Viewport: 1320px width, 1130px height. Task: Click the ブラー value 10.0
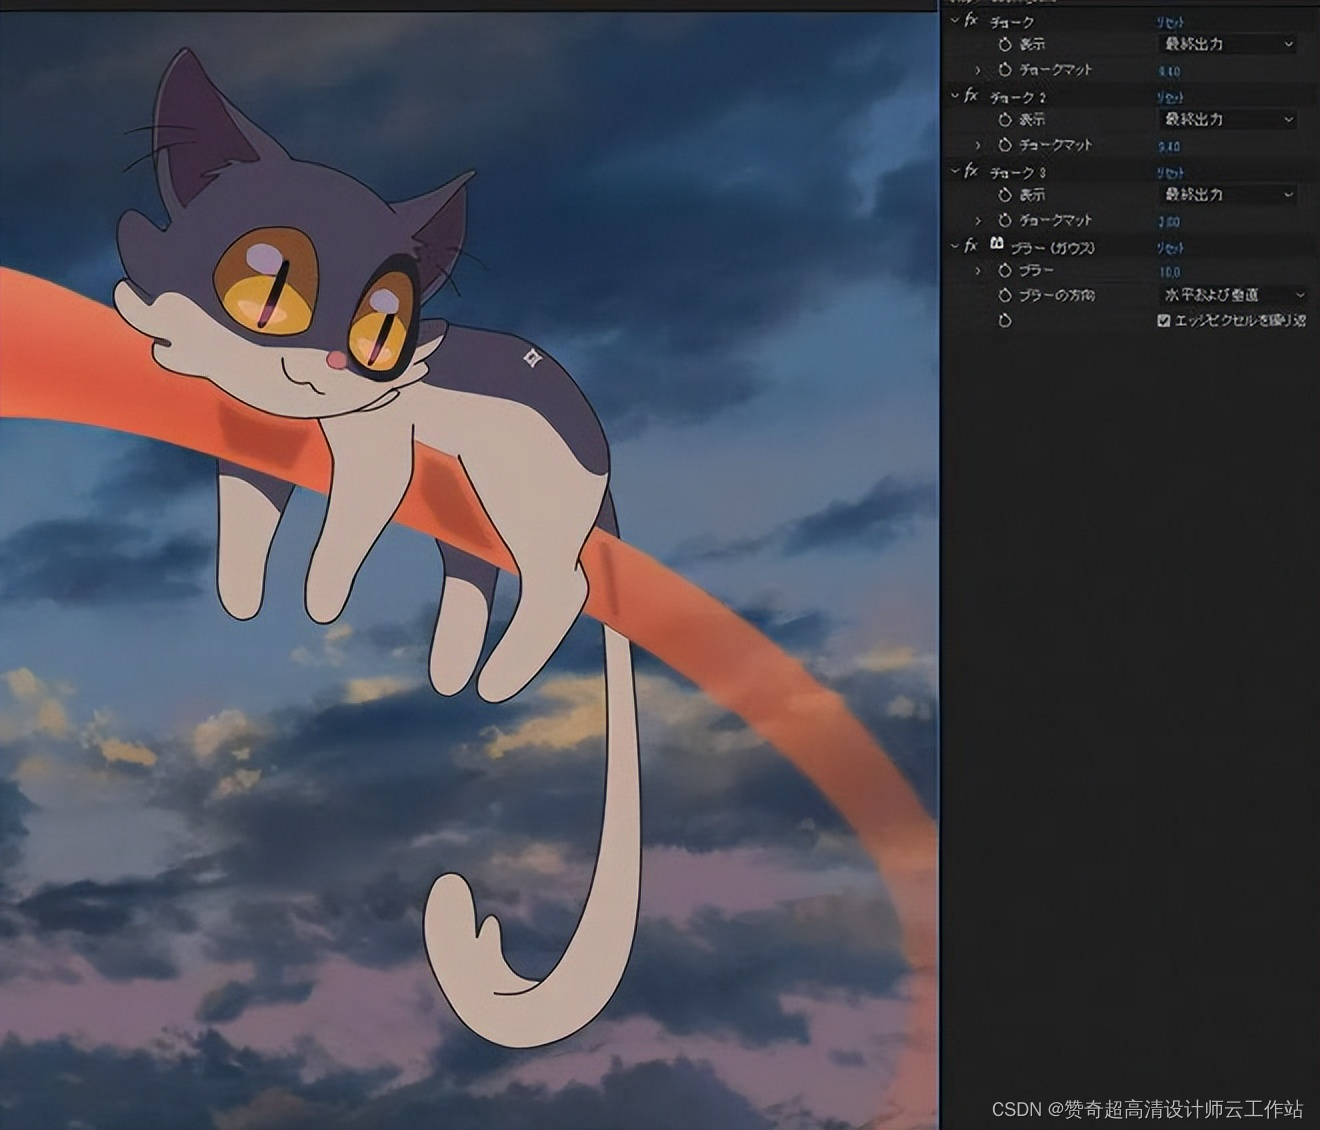pos(1169,272)
